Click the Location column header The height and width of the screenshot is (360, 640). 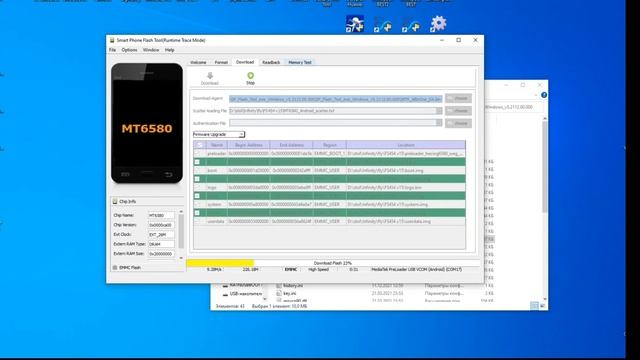(x=406, y=145)
